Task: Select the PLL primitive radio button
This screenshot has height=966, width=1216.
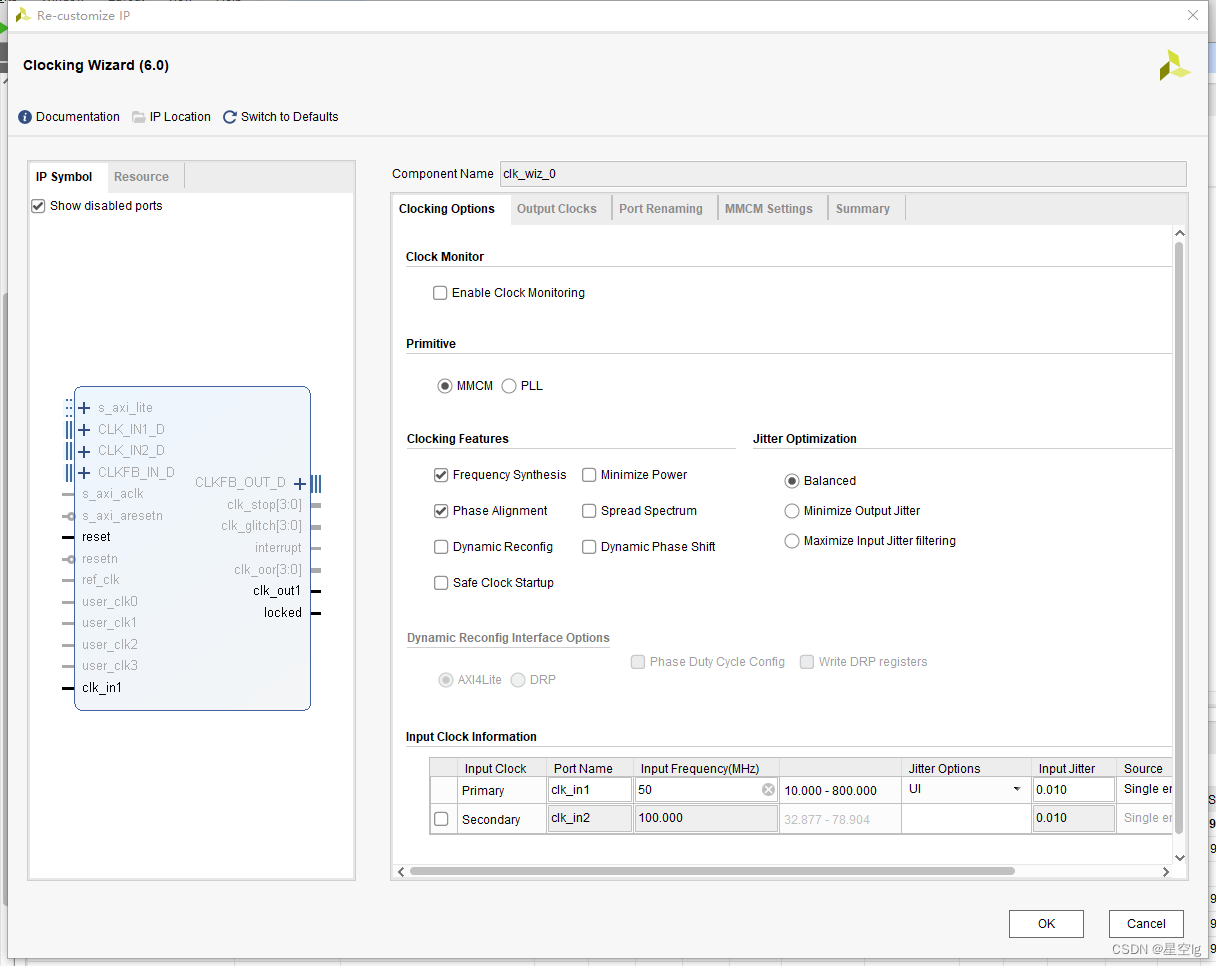Action: (509, 386)
